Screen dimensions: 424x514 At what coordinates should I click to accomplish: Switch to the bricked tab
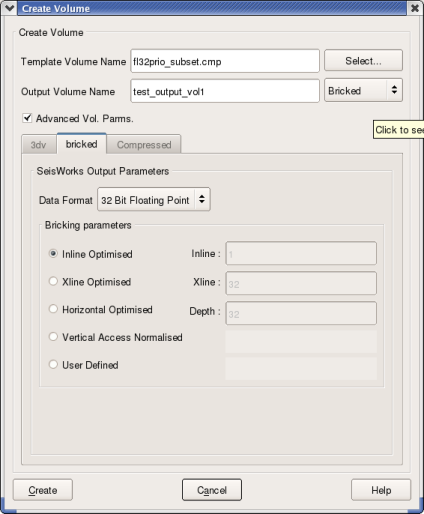tap(82, 144)
